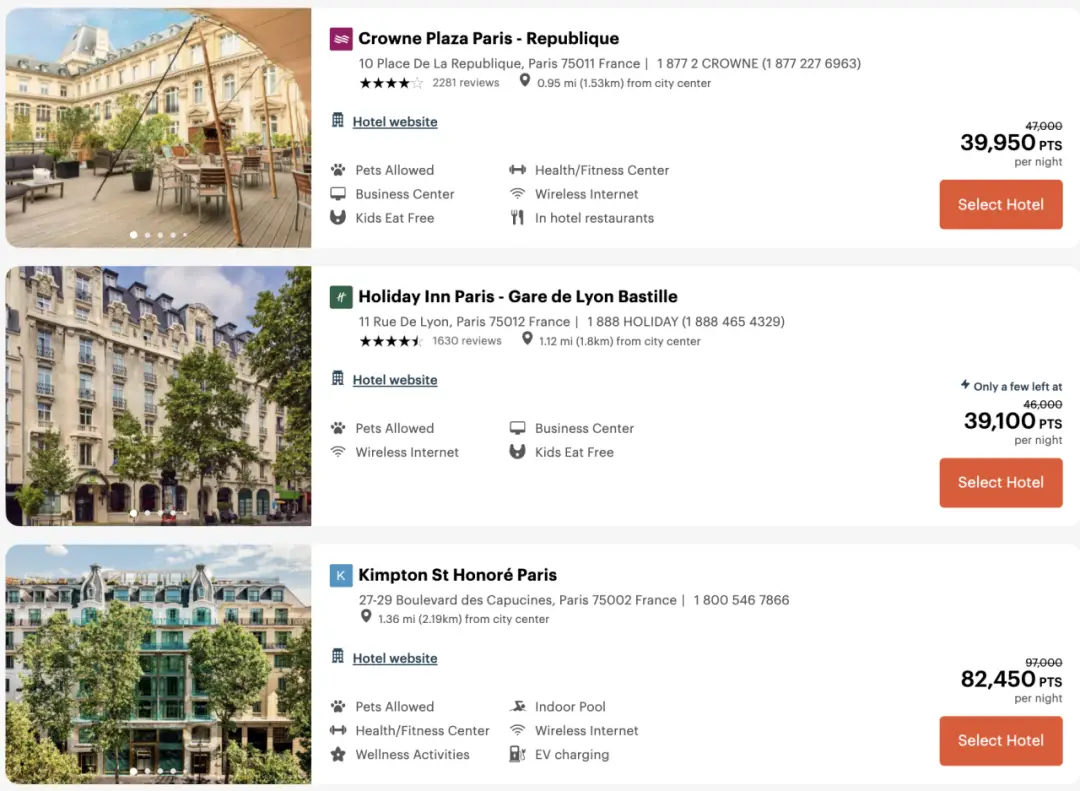Click Crowne Plaza Health/Fitness Center dumbbell icon
1080x791 pixels.
pyautogui.click(x=517, y=170)
